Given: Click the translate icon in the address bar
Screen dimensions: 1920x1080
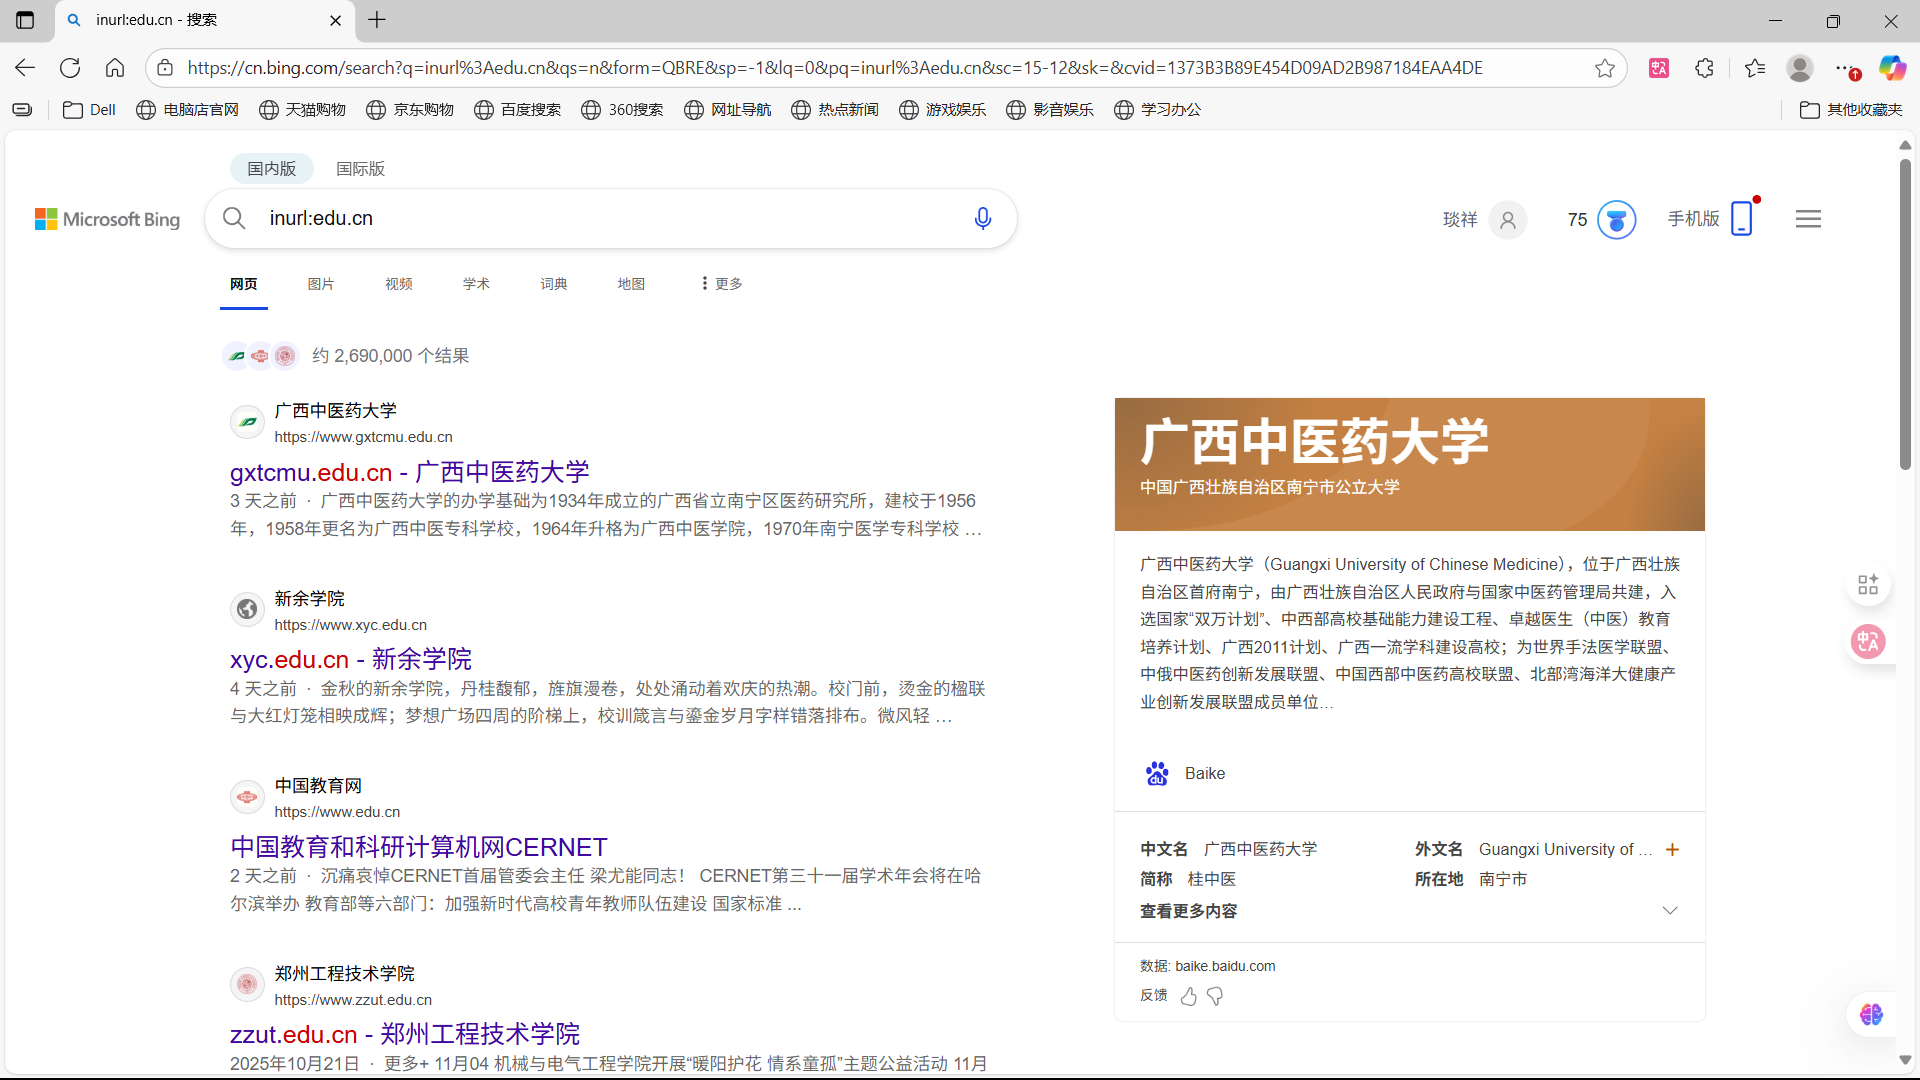Looking at the screenshot, I should [x=1659, y=67].
